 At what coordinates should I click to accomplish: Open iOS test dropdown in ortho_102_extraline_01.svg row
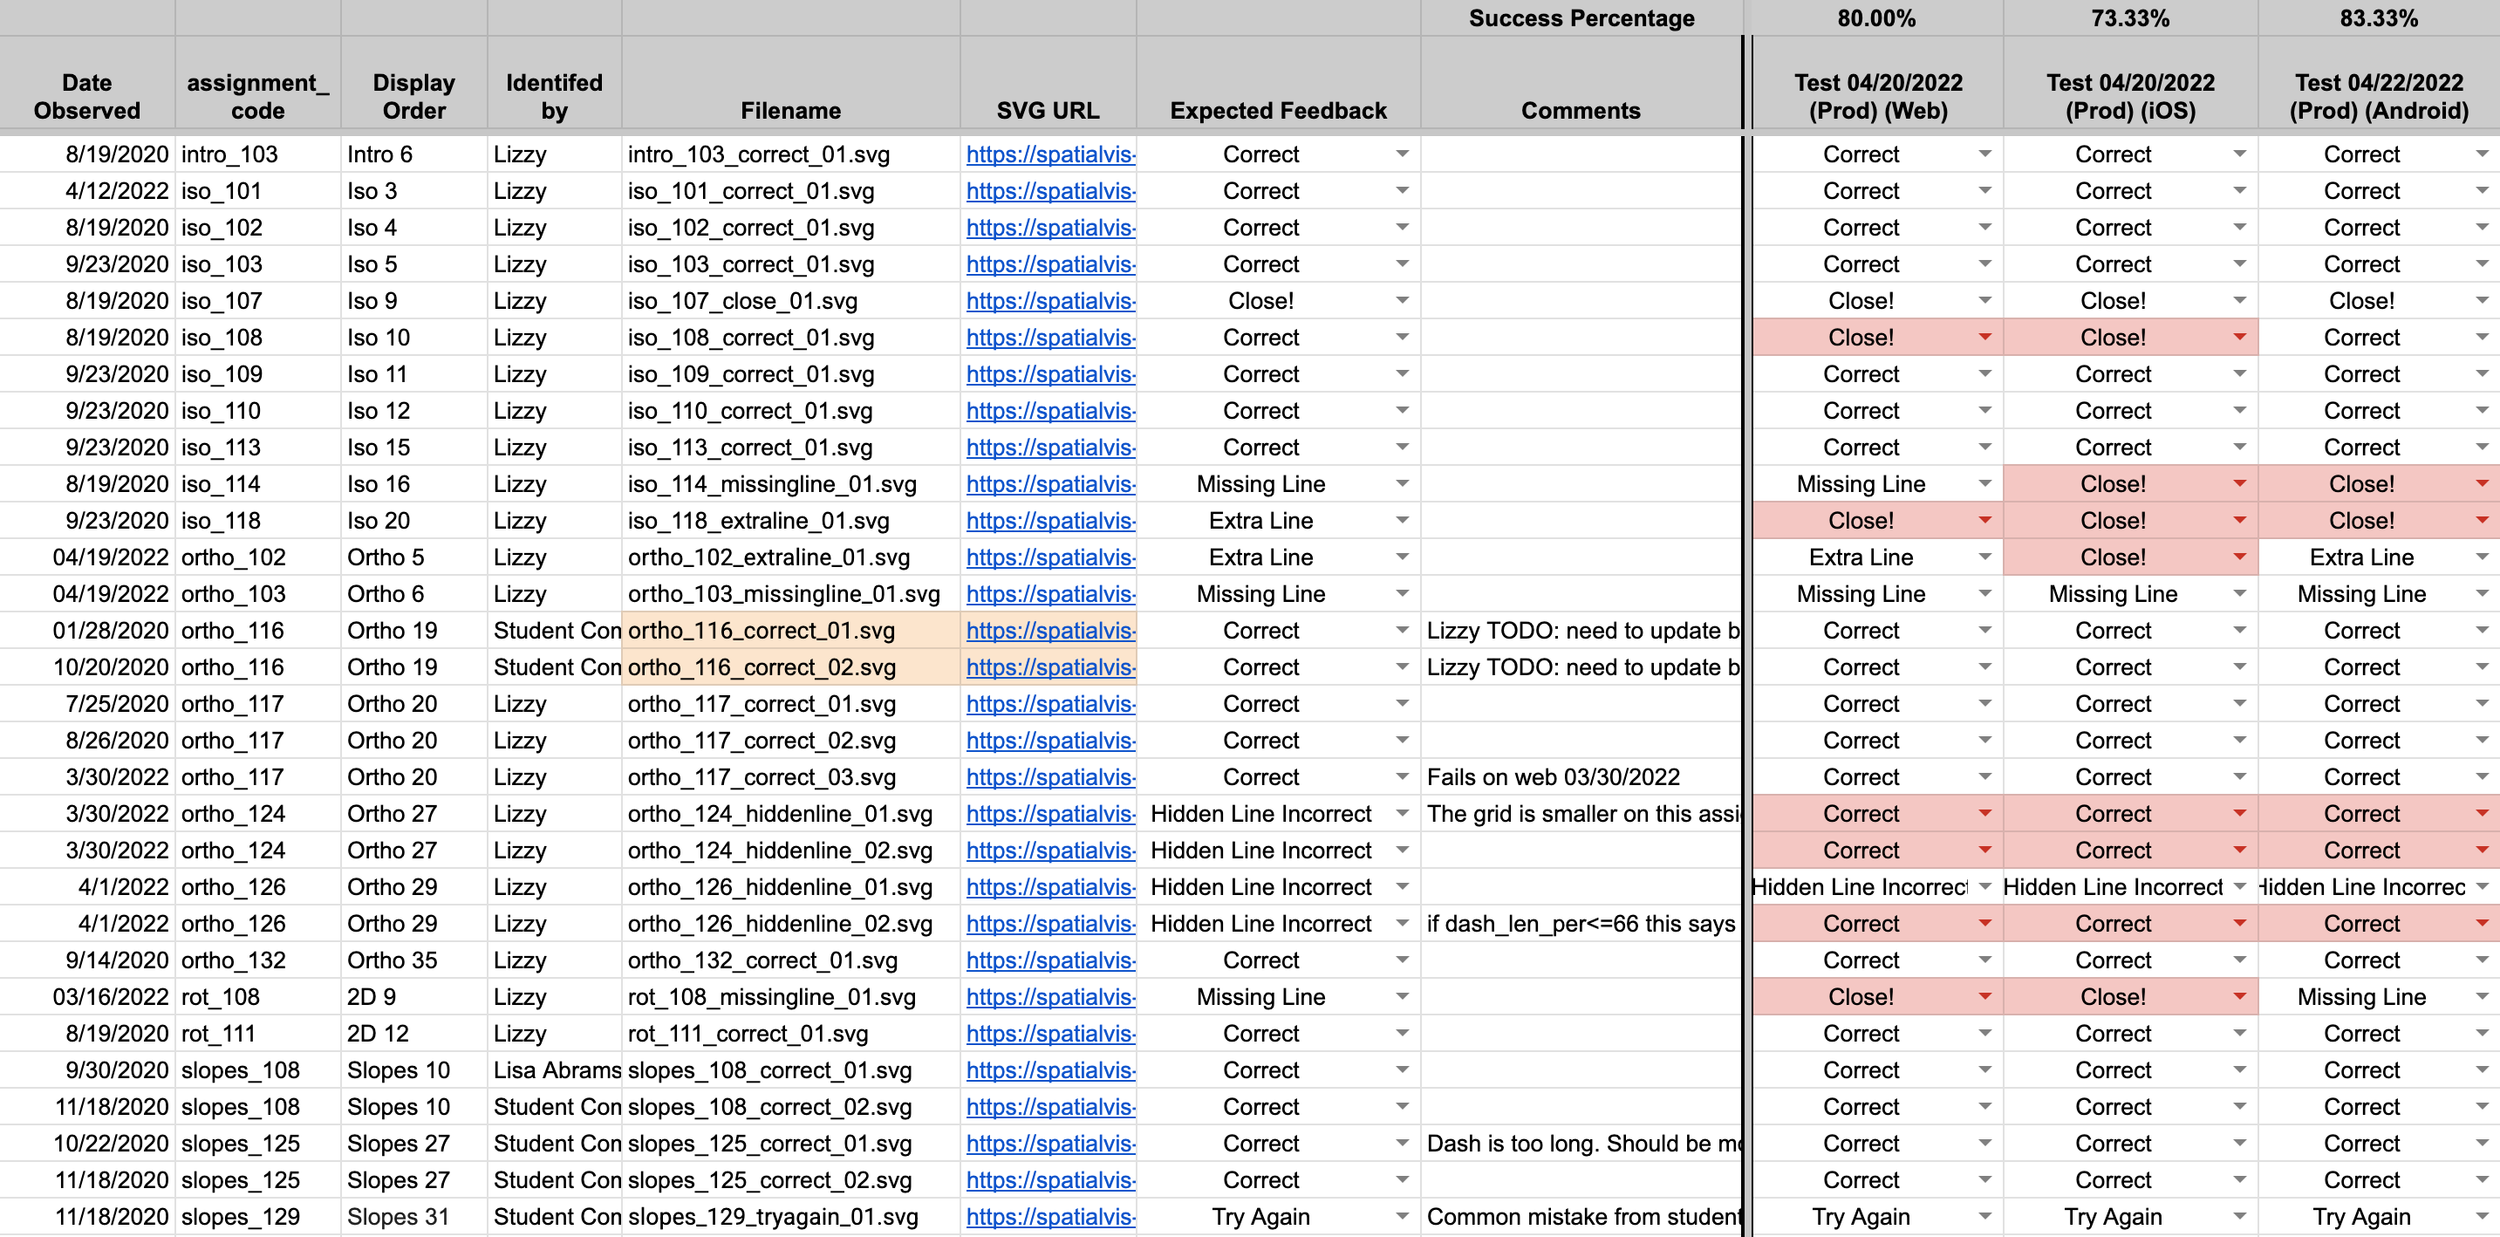click(2240, 557)
